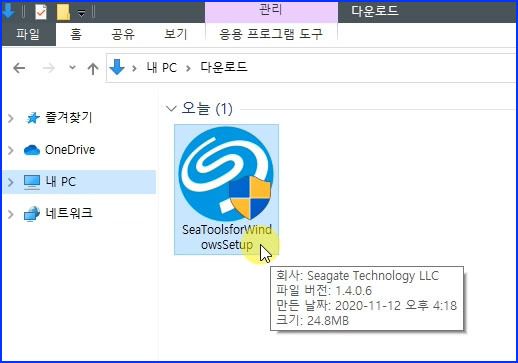
Task: Expand the OneDrive tree node
Action: (11, 150)
